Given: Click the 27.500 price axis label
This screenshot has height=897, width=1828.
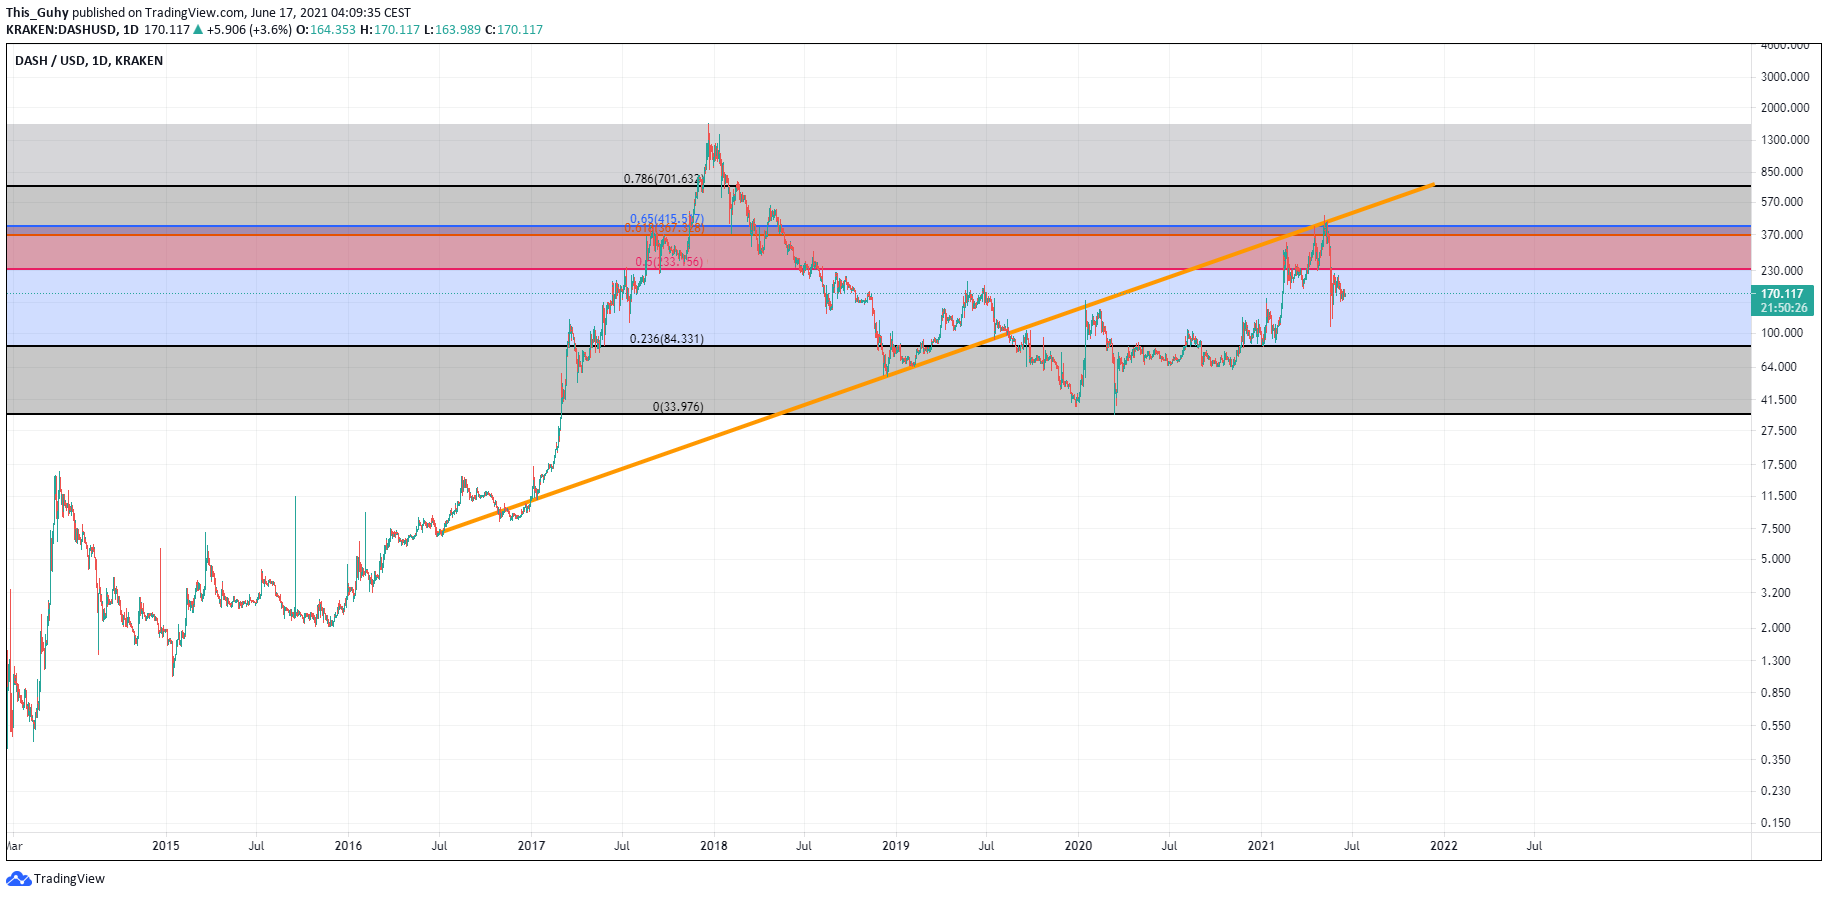Looking at the screenshot, I should pyautogui.click(x=1779, y=431).
